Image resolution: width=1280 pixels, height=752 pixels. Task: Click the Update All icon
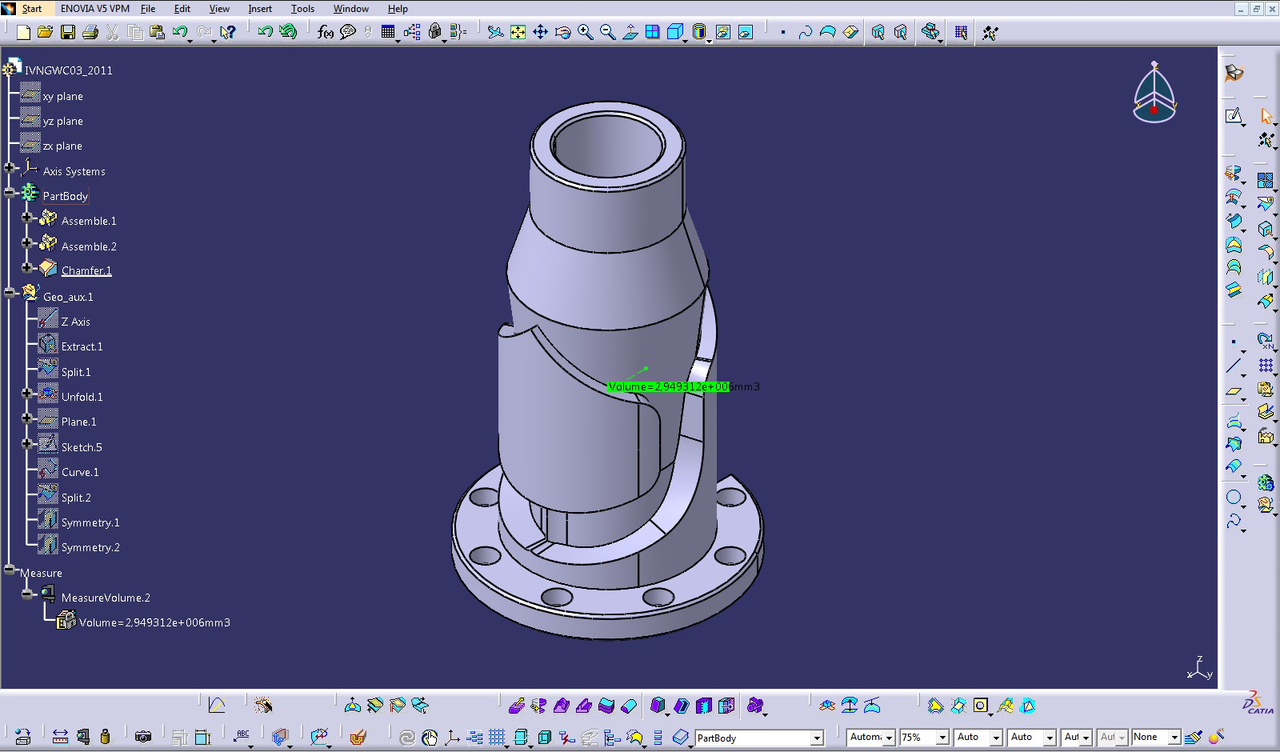pos(288,32)
